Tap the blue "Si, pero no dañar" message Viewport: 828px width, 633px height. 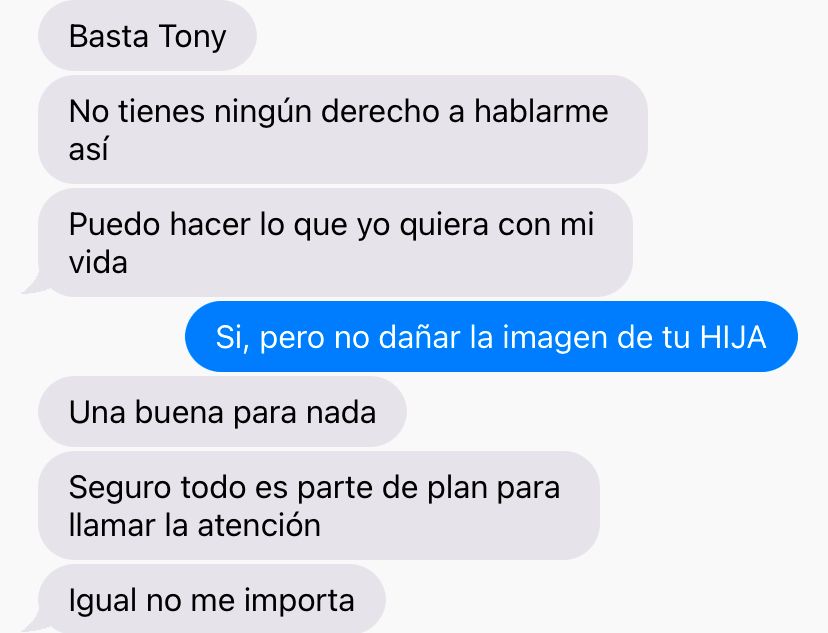point(491,336)
